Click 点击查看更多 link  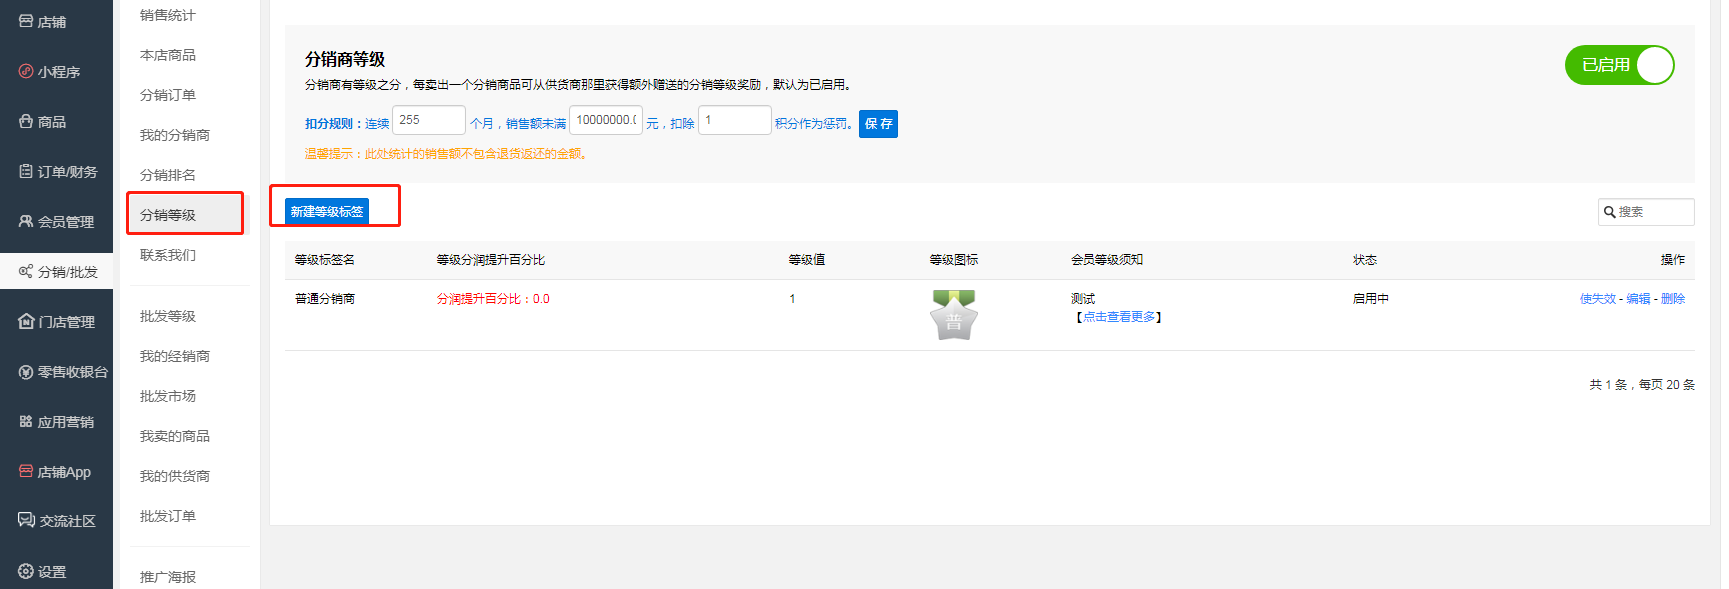click(1119, 317)
